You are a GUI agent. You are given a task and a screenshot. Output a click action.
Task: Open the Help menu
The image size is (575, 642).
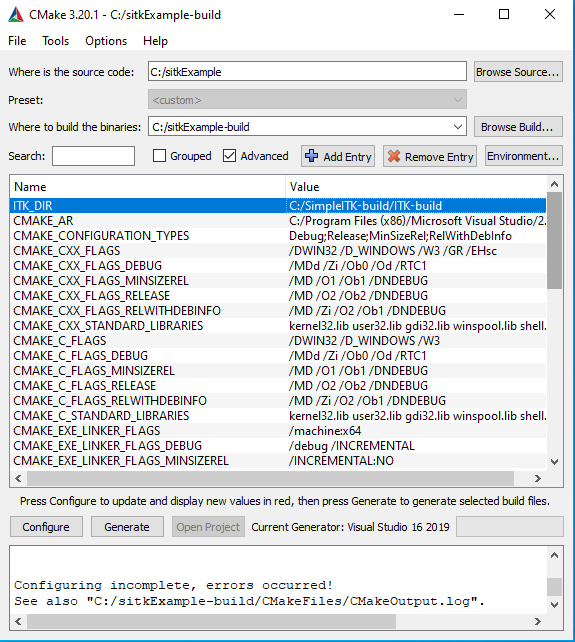(x=155, y=41)
